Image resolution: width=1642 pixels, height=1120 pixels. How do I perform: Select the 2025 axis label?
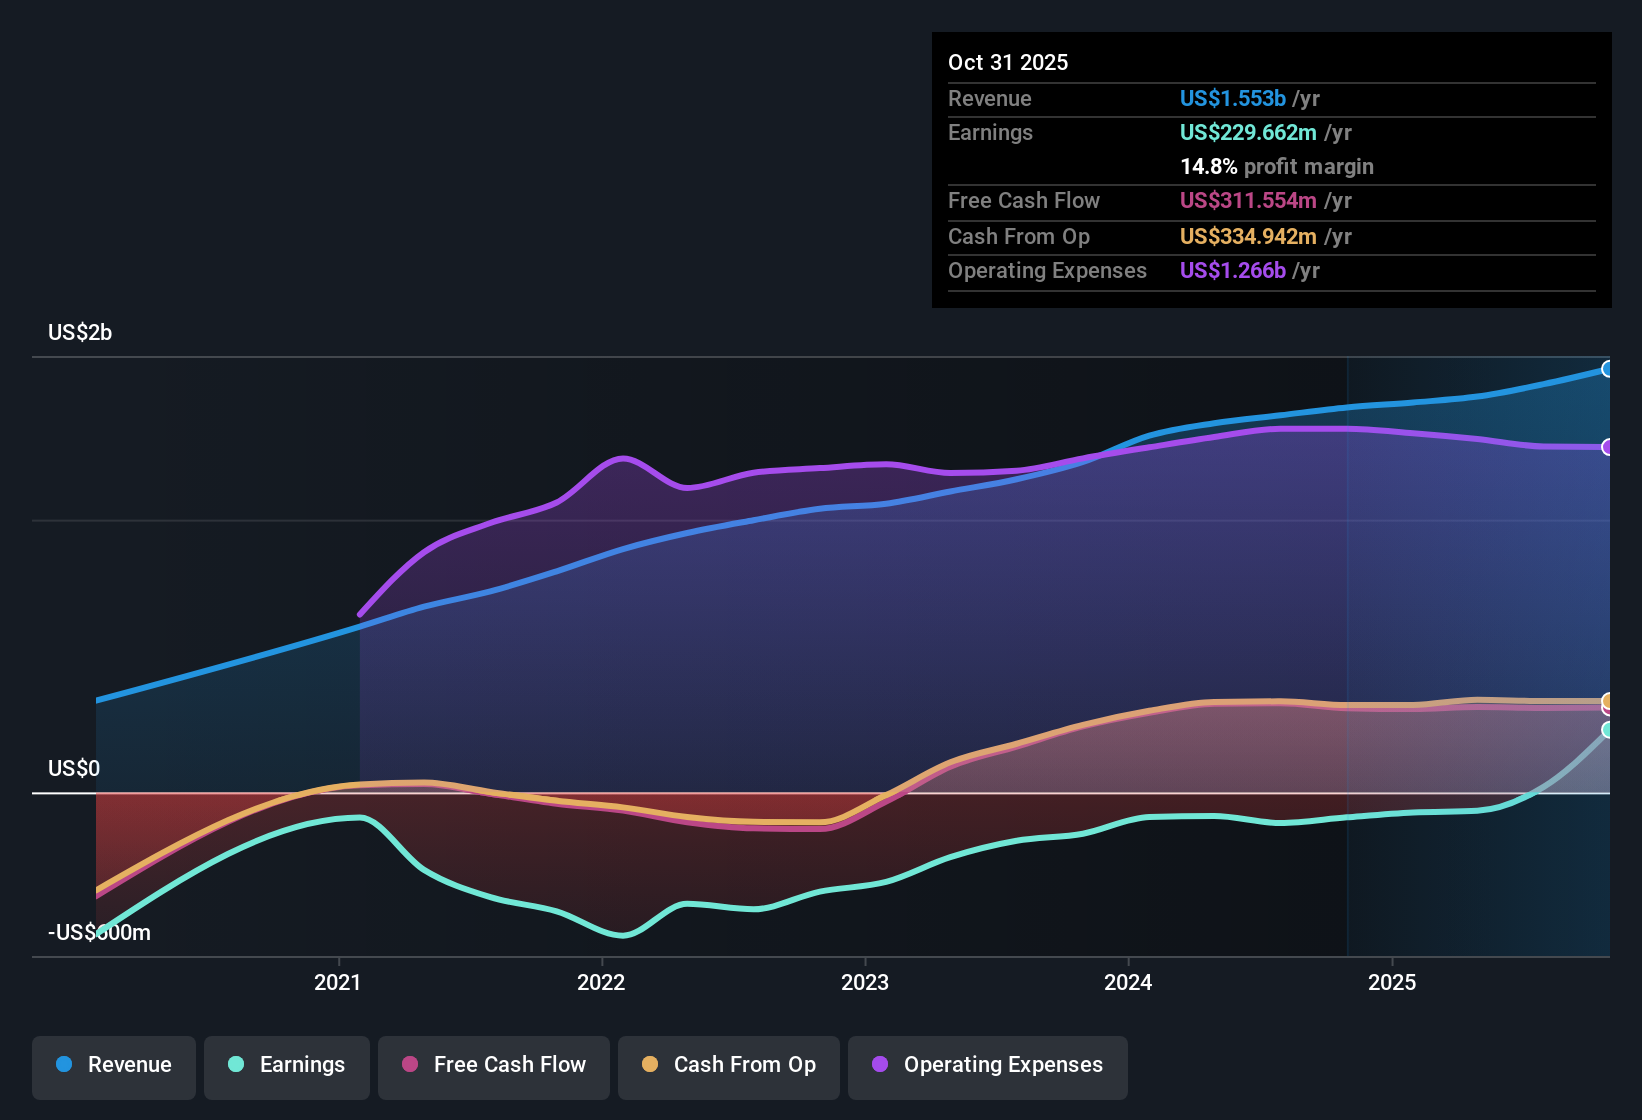pos(1394,982)
